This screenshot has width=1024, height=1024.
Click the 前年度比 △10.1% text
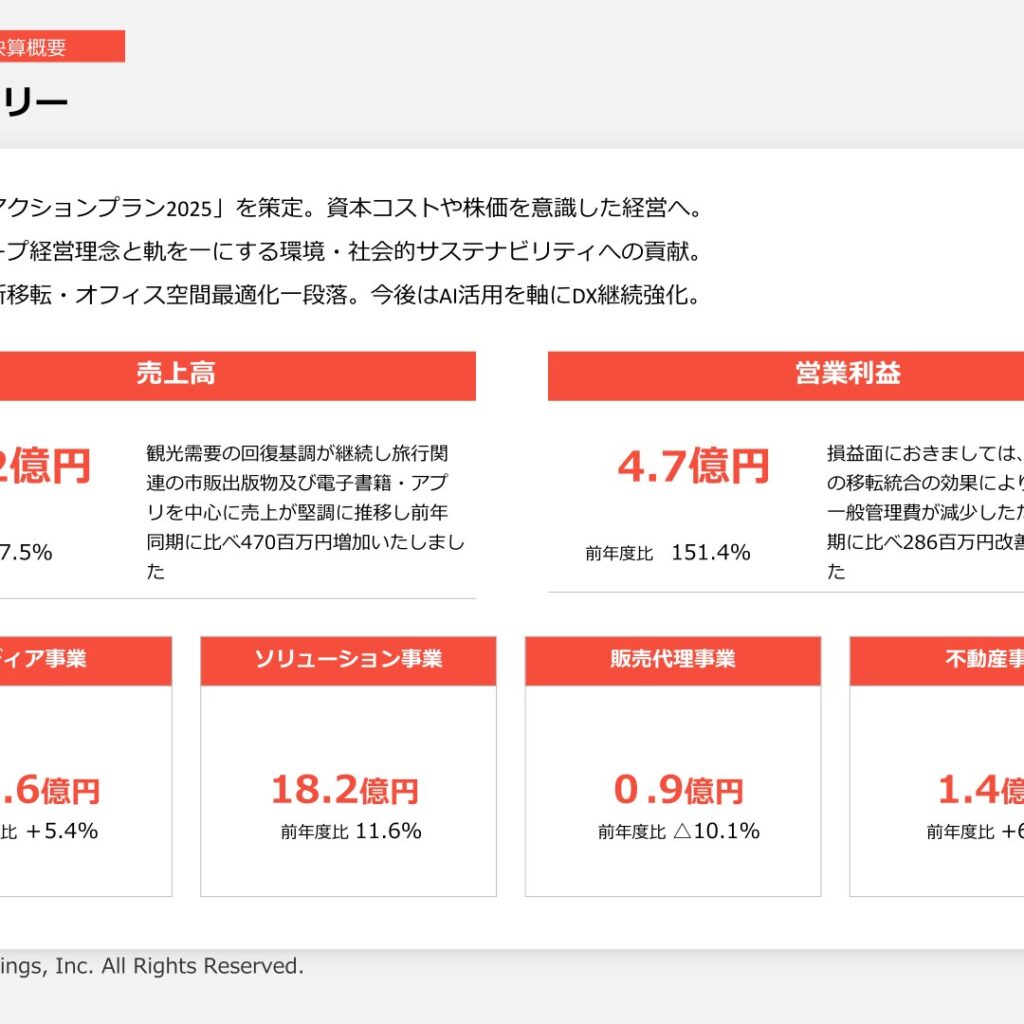tap(679, 831)
